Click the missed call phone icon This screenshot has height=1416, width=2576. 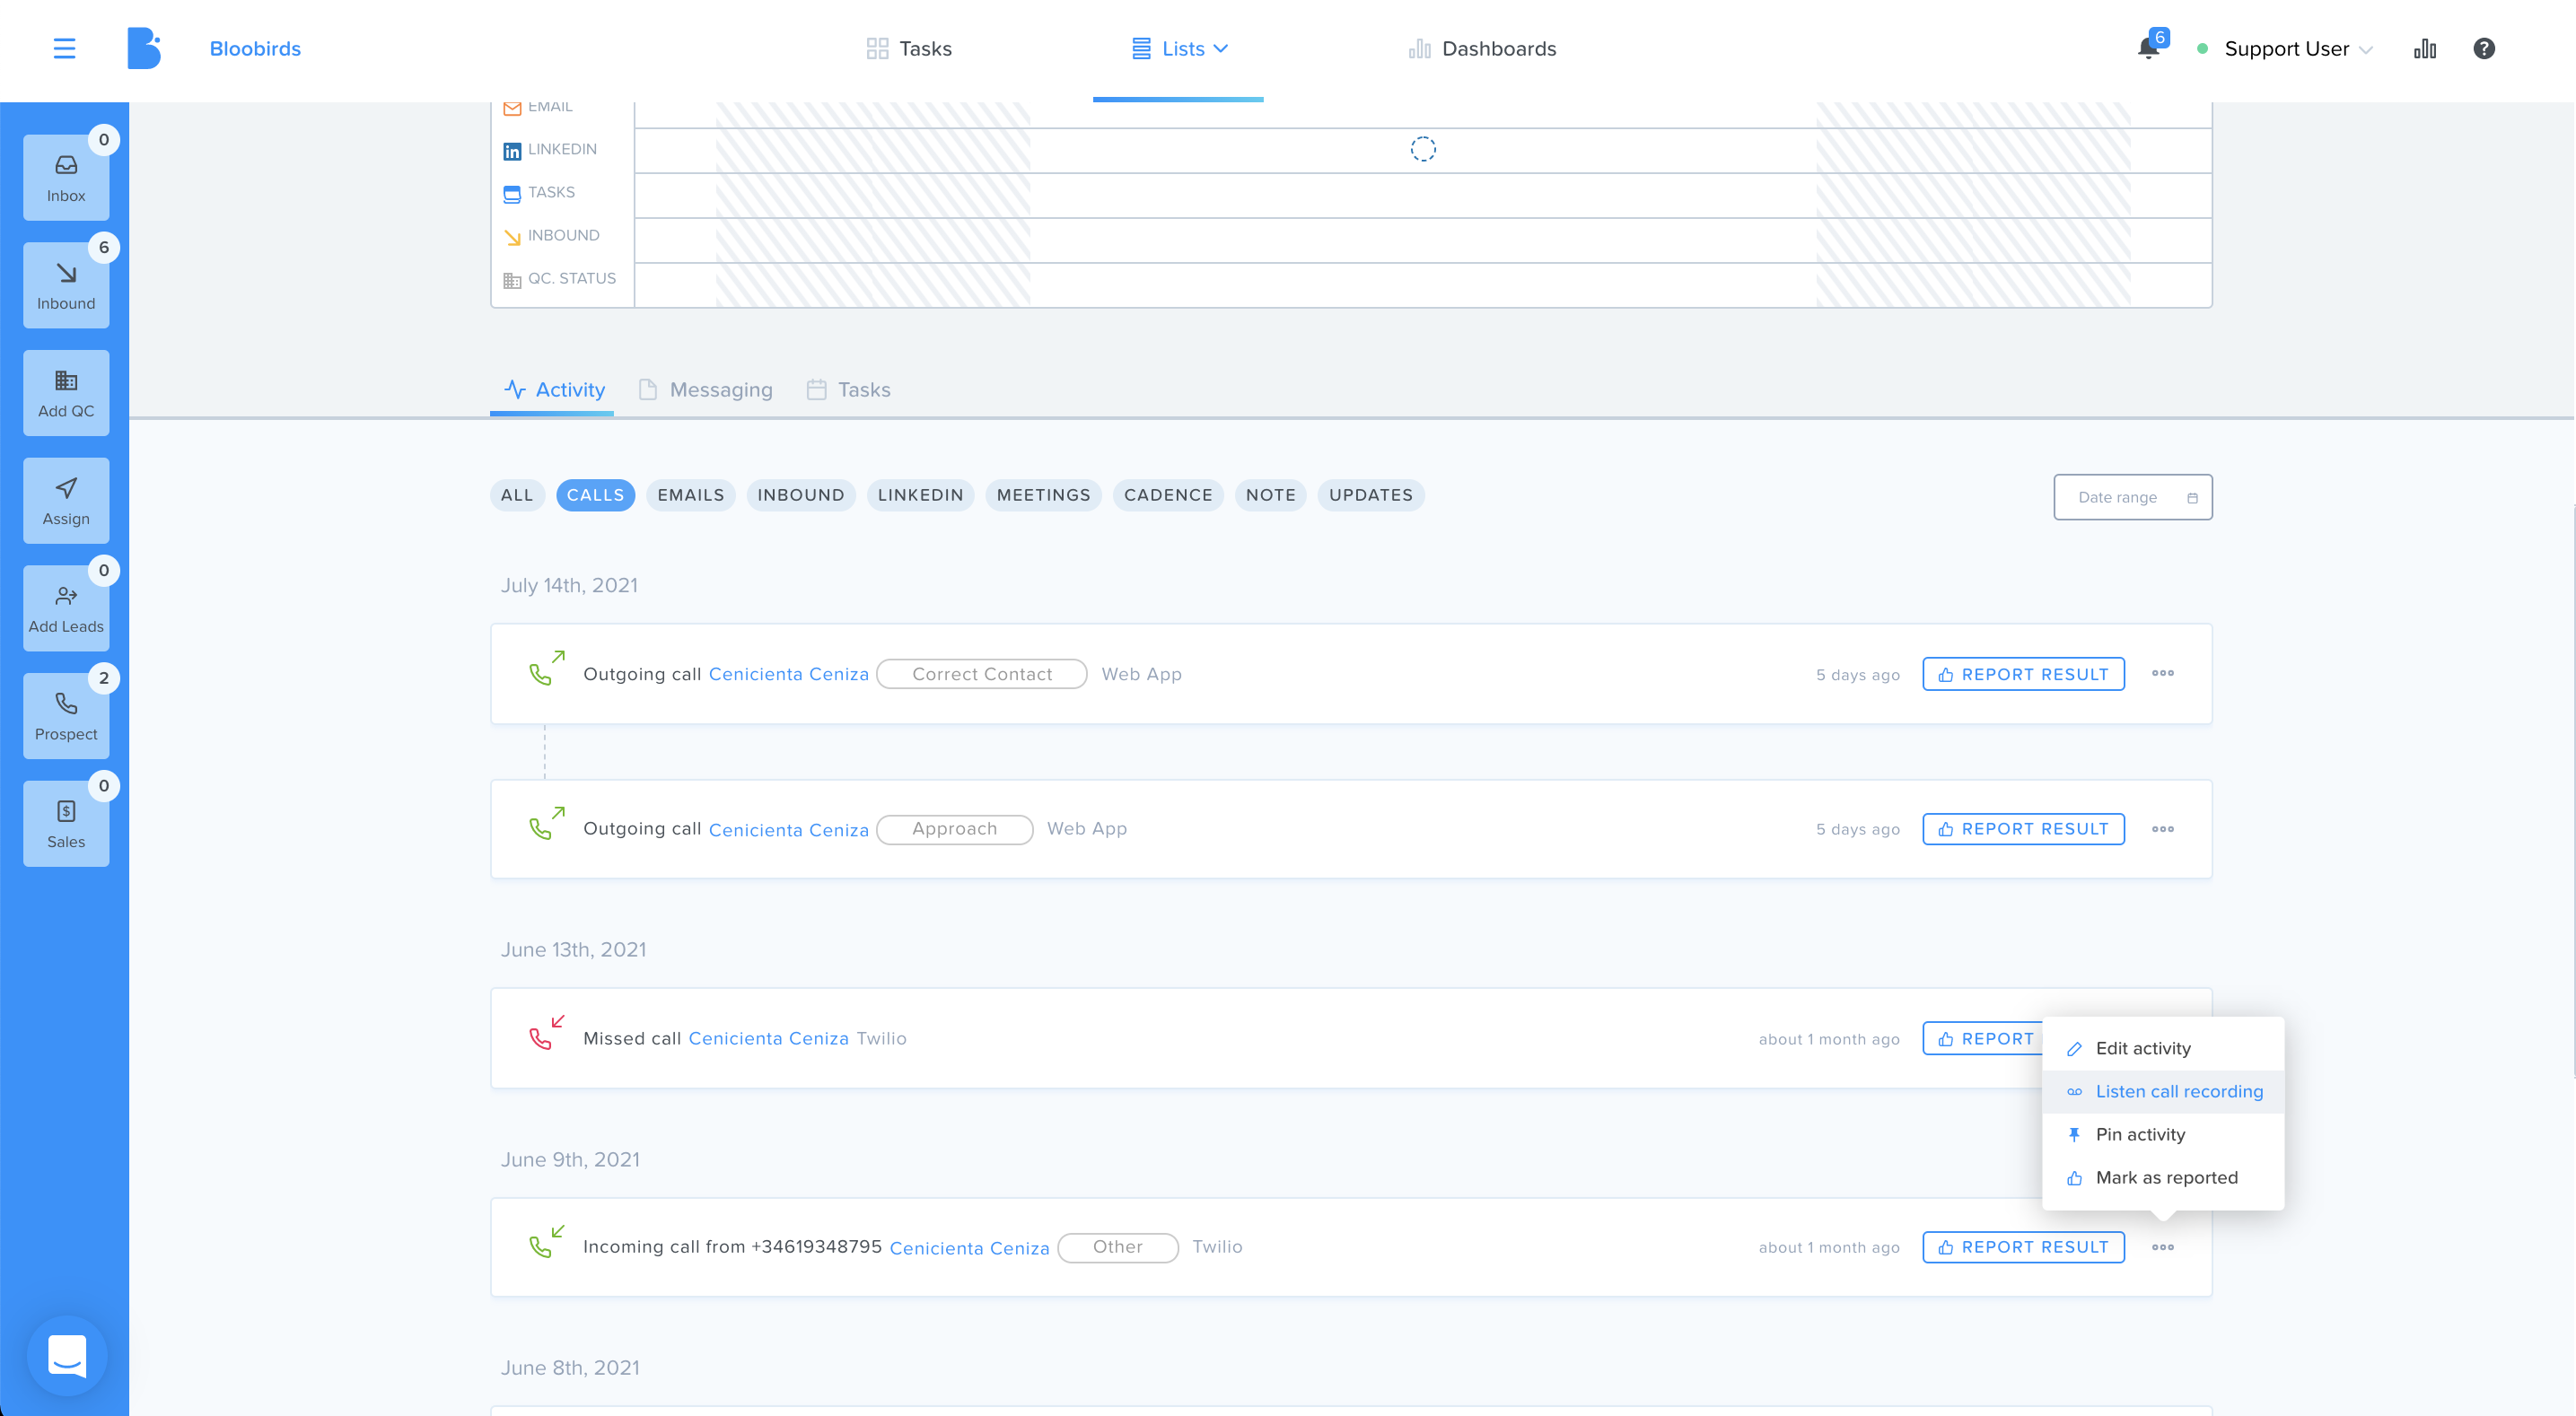click(546, 1033)
